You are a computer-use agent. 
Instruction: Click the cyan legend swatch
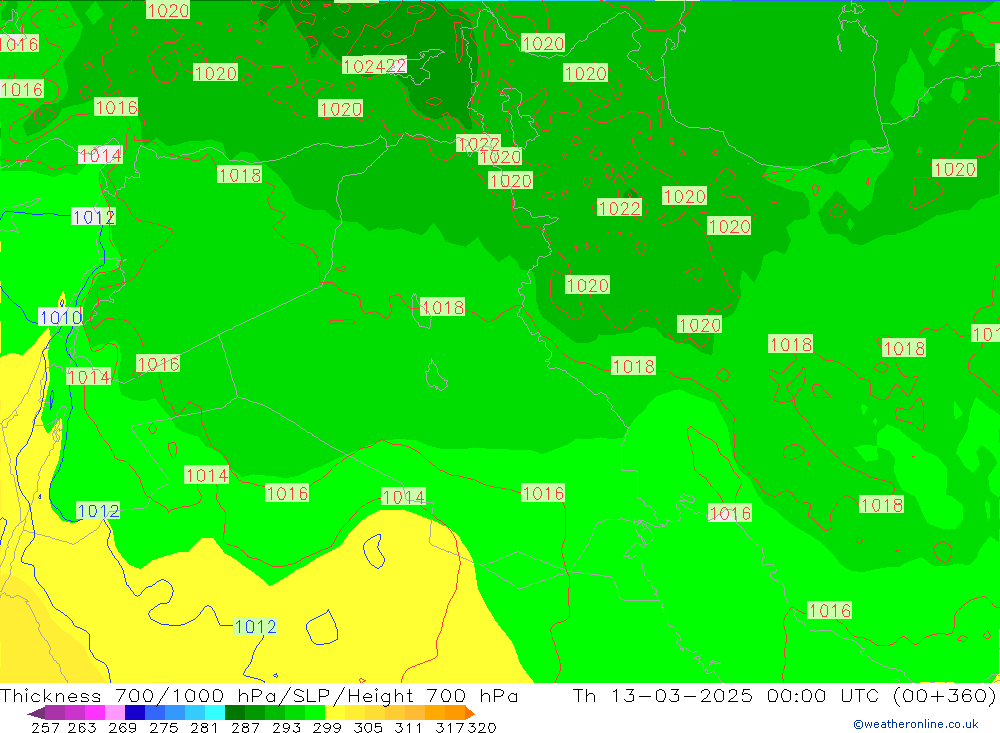click(215, 713)
